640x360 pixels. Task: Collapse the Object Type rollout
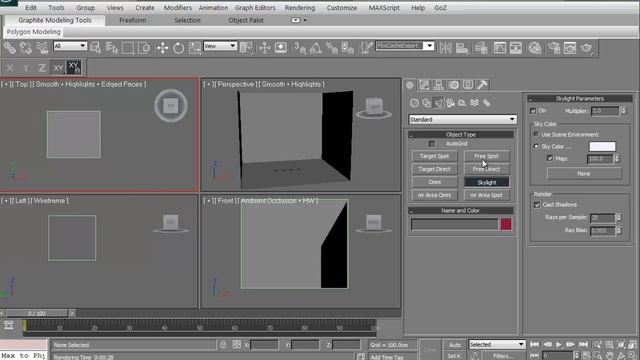[x=460, y=134]
